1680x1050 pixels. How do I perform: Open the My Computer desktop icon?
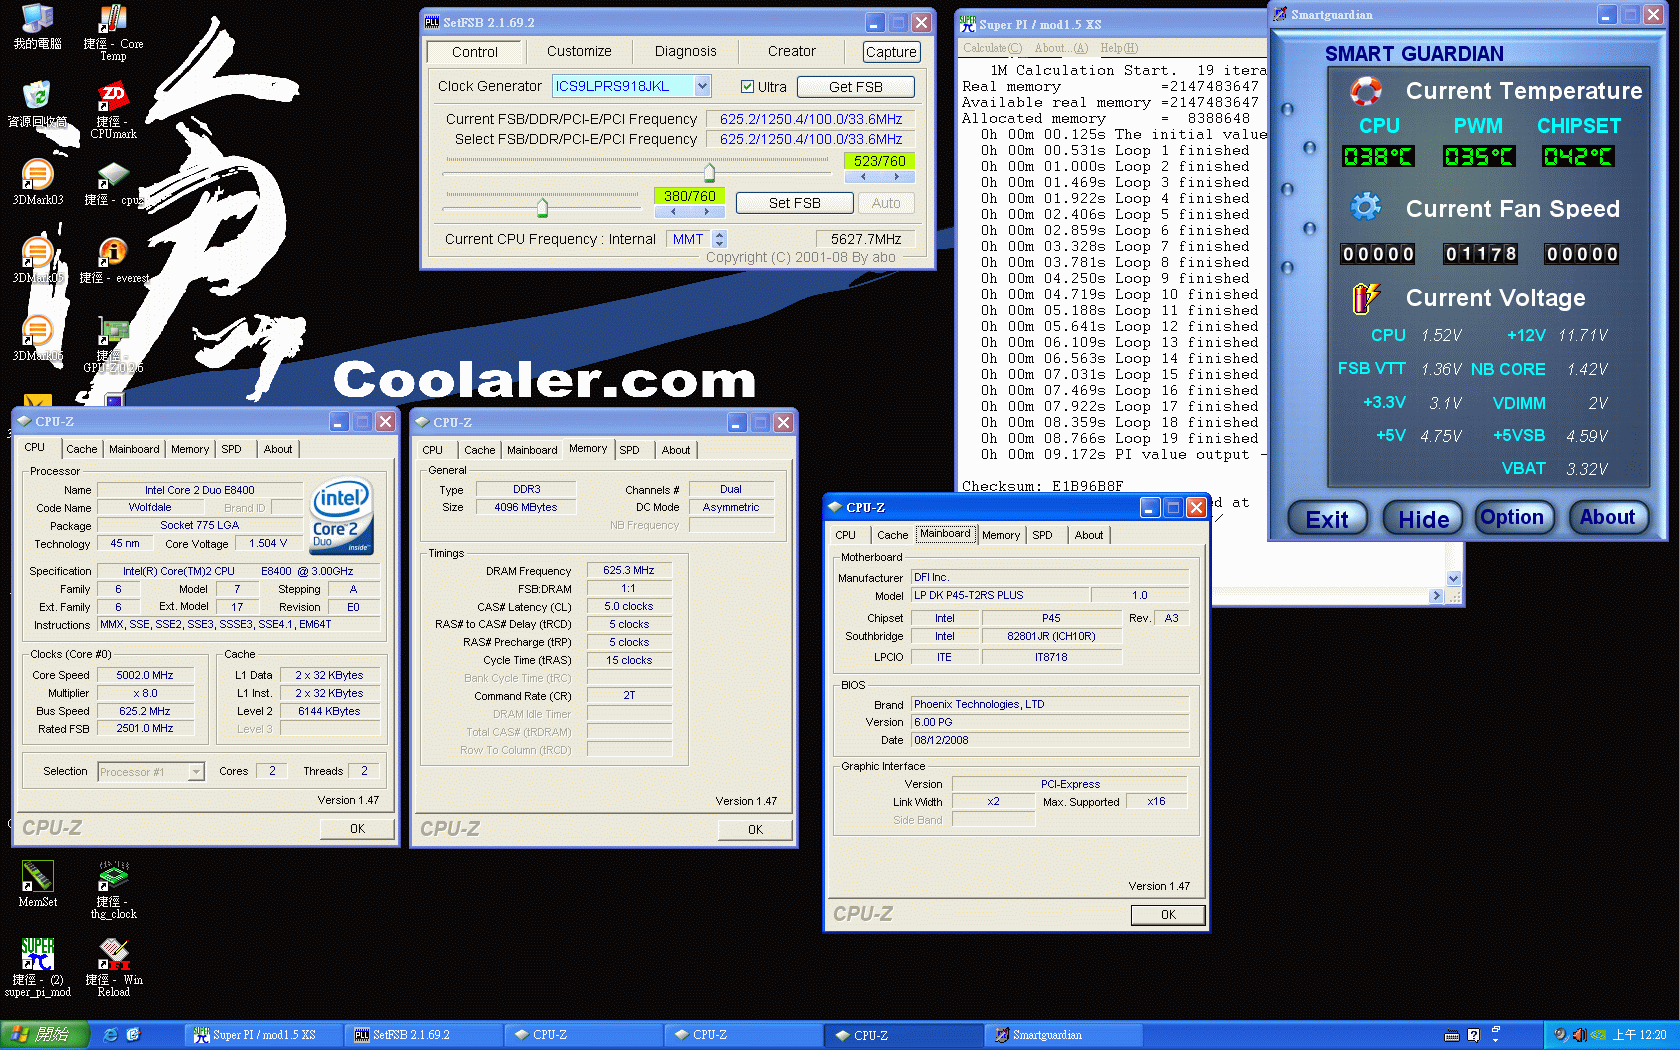[x=37, y=27]
